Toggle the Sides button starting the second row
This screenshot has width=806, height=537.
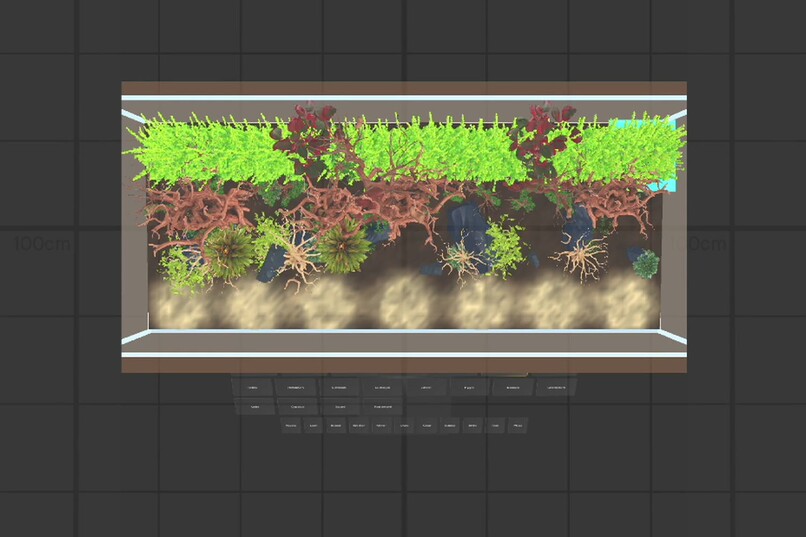[255, 406]
